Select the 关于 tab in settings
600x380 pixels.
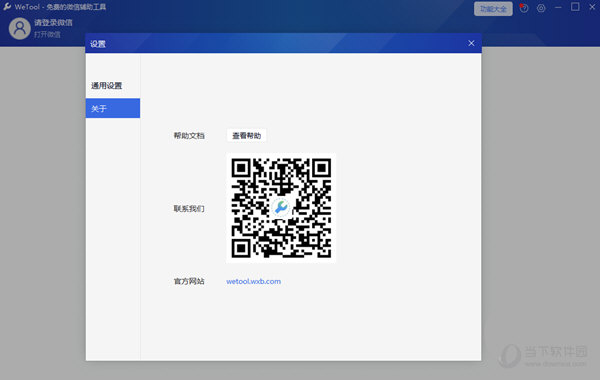(113, 108)
